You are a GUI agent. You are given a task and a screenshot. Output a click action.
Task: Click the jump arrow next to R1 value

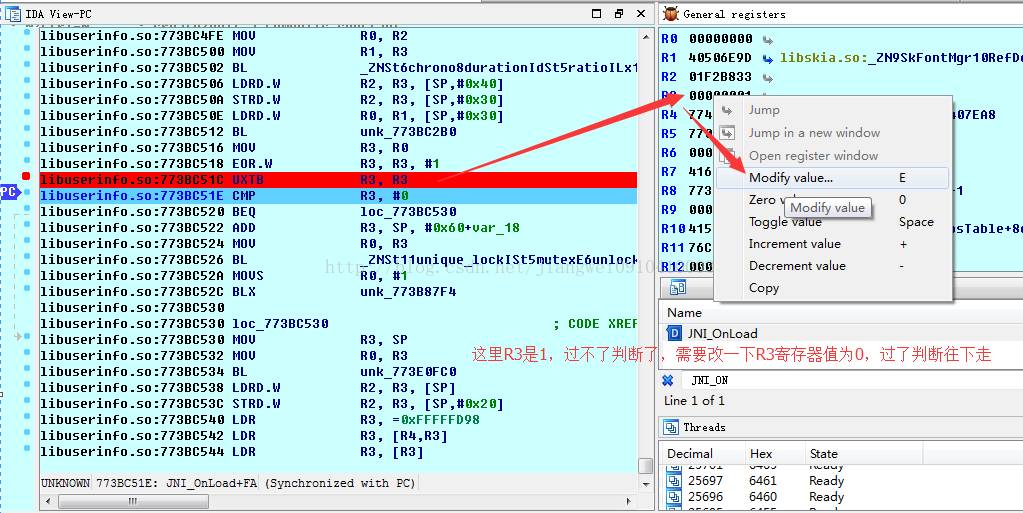click(x=767, y=59)
